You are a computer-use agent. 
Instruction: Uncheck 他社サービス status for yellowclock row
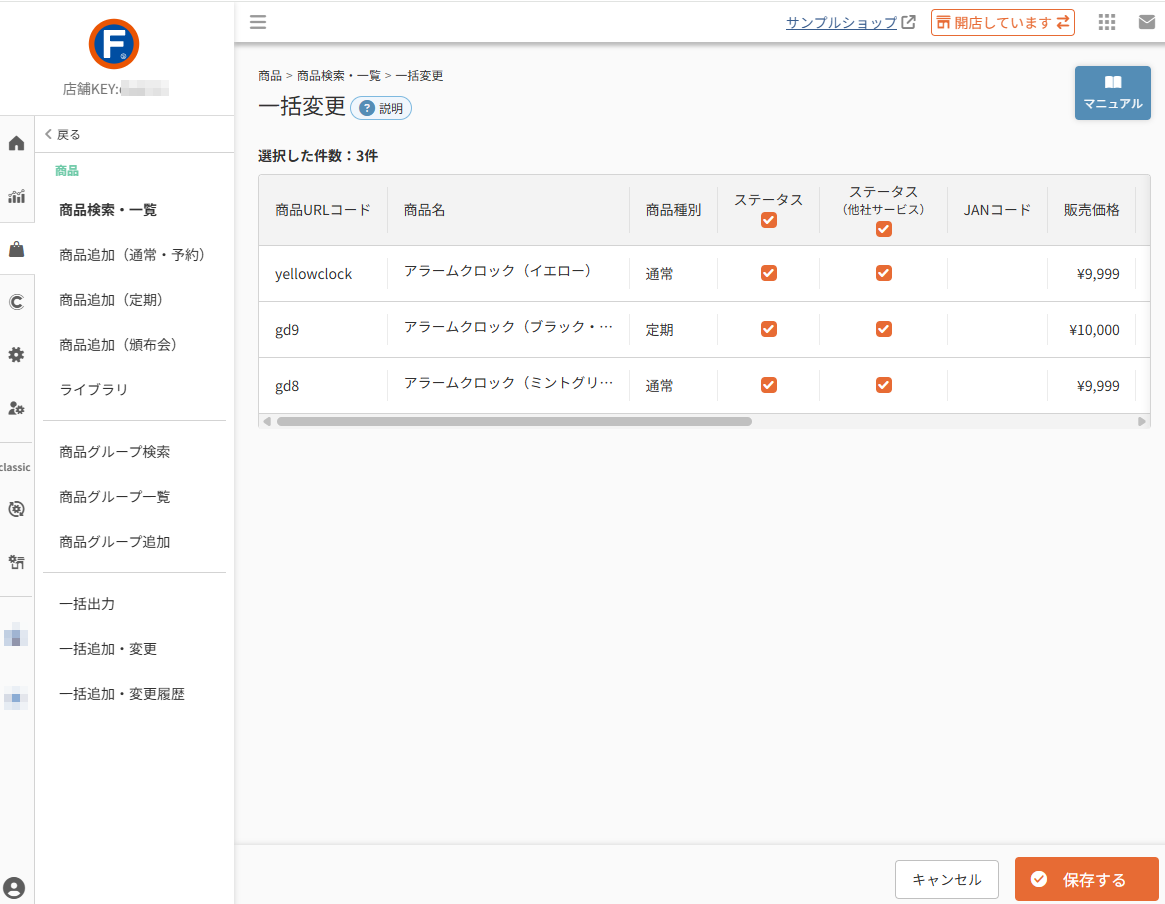883,273
